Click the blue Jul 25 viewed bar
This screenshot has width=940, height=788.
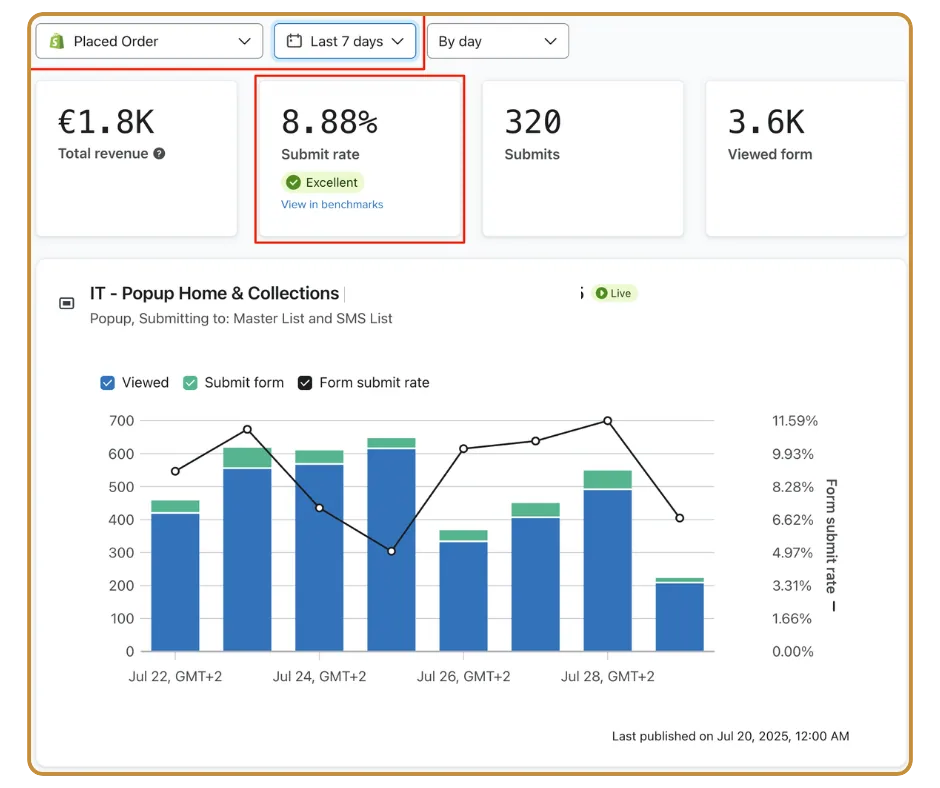(x=391, y=549)
